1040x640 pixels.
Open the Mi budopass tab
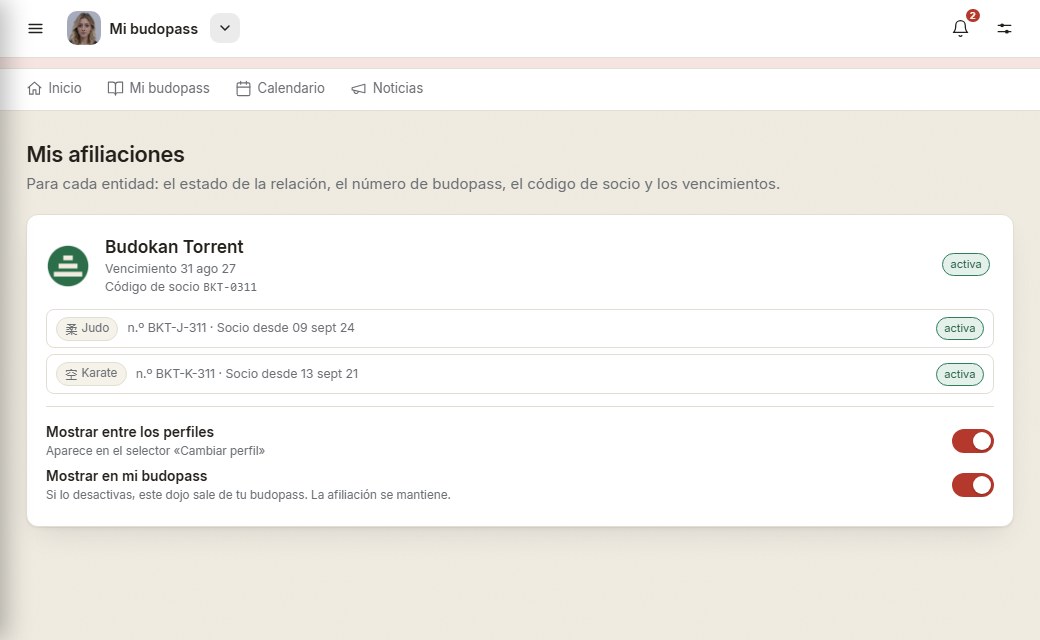coord(159,88)
